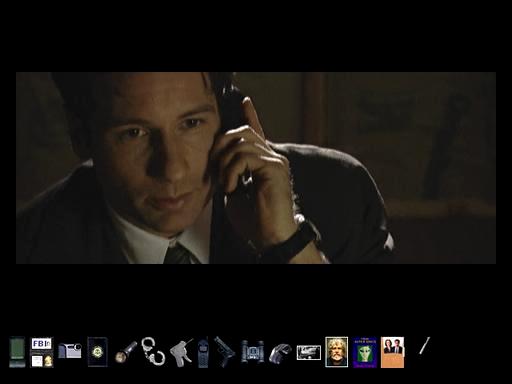
Task: Select the lock pick gun
Action: tap(182, 353)
